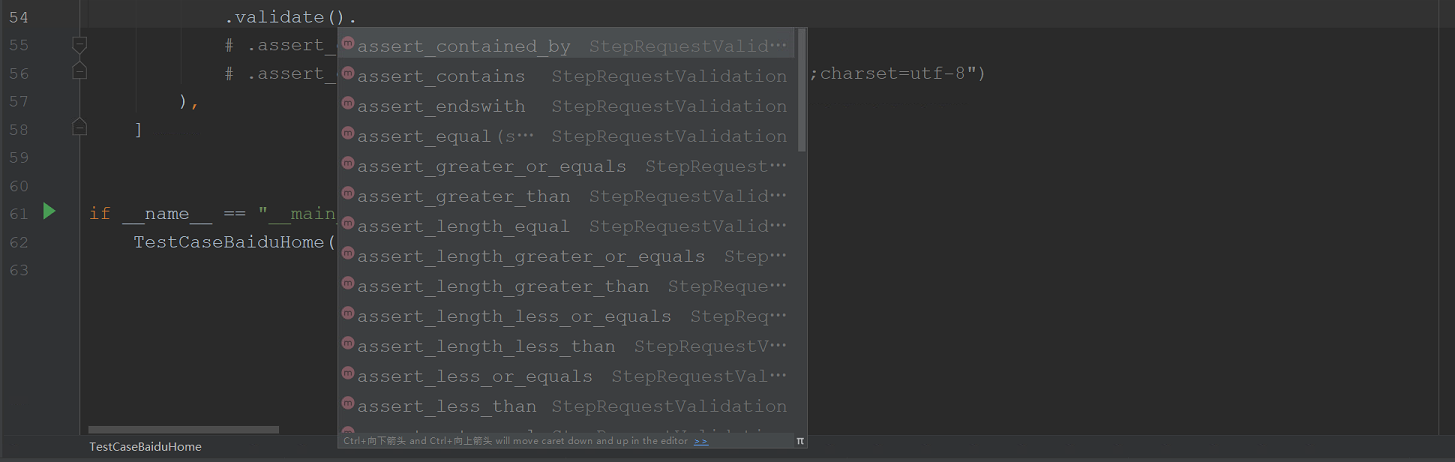Viewport: 1455px width, 462px height.
Task: Click the icon beside assert_greater_than
Action: coord(348,194)
